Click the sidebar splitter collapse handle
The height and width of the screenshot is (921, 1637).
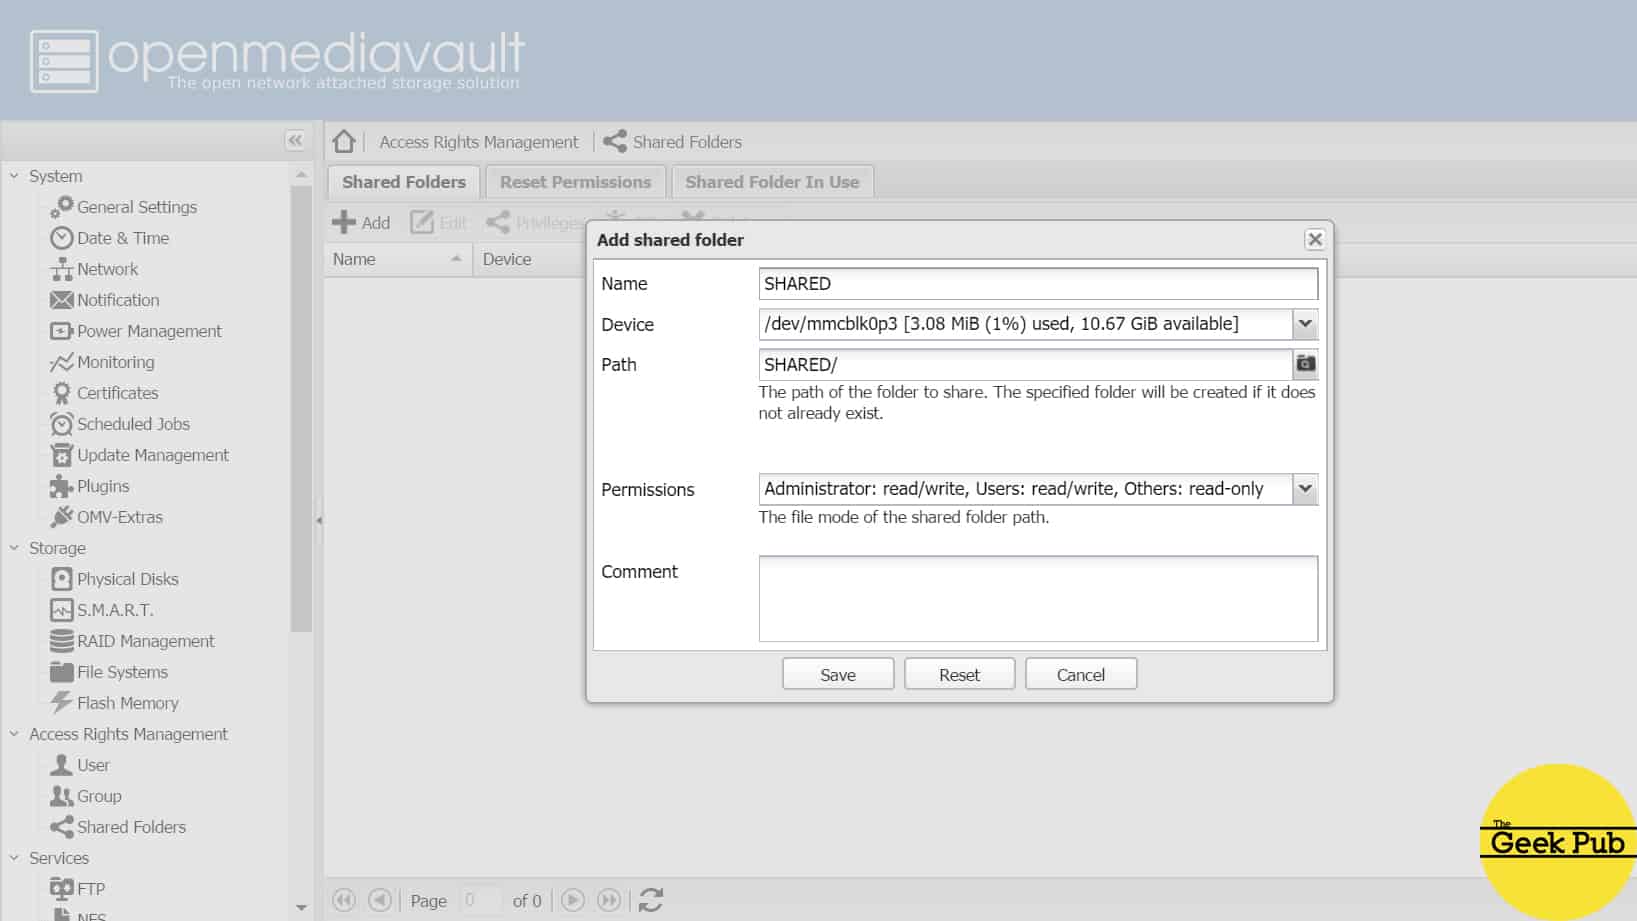tap(318, 520)
